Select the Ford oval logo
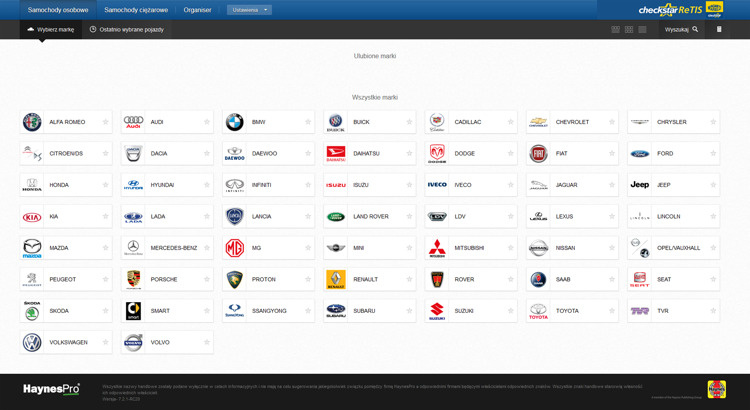 coord(640,154)
